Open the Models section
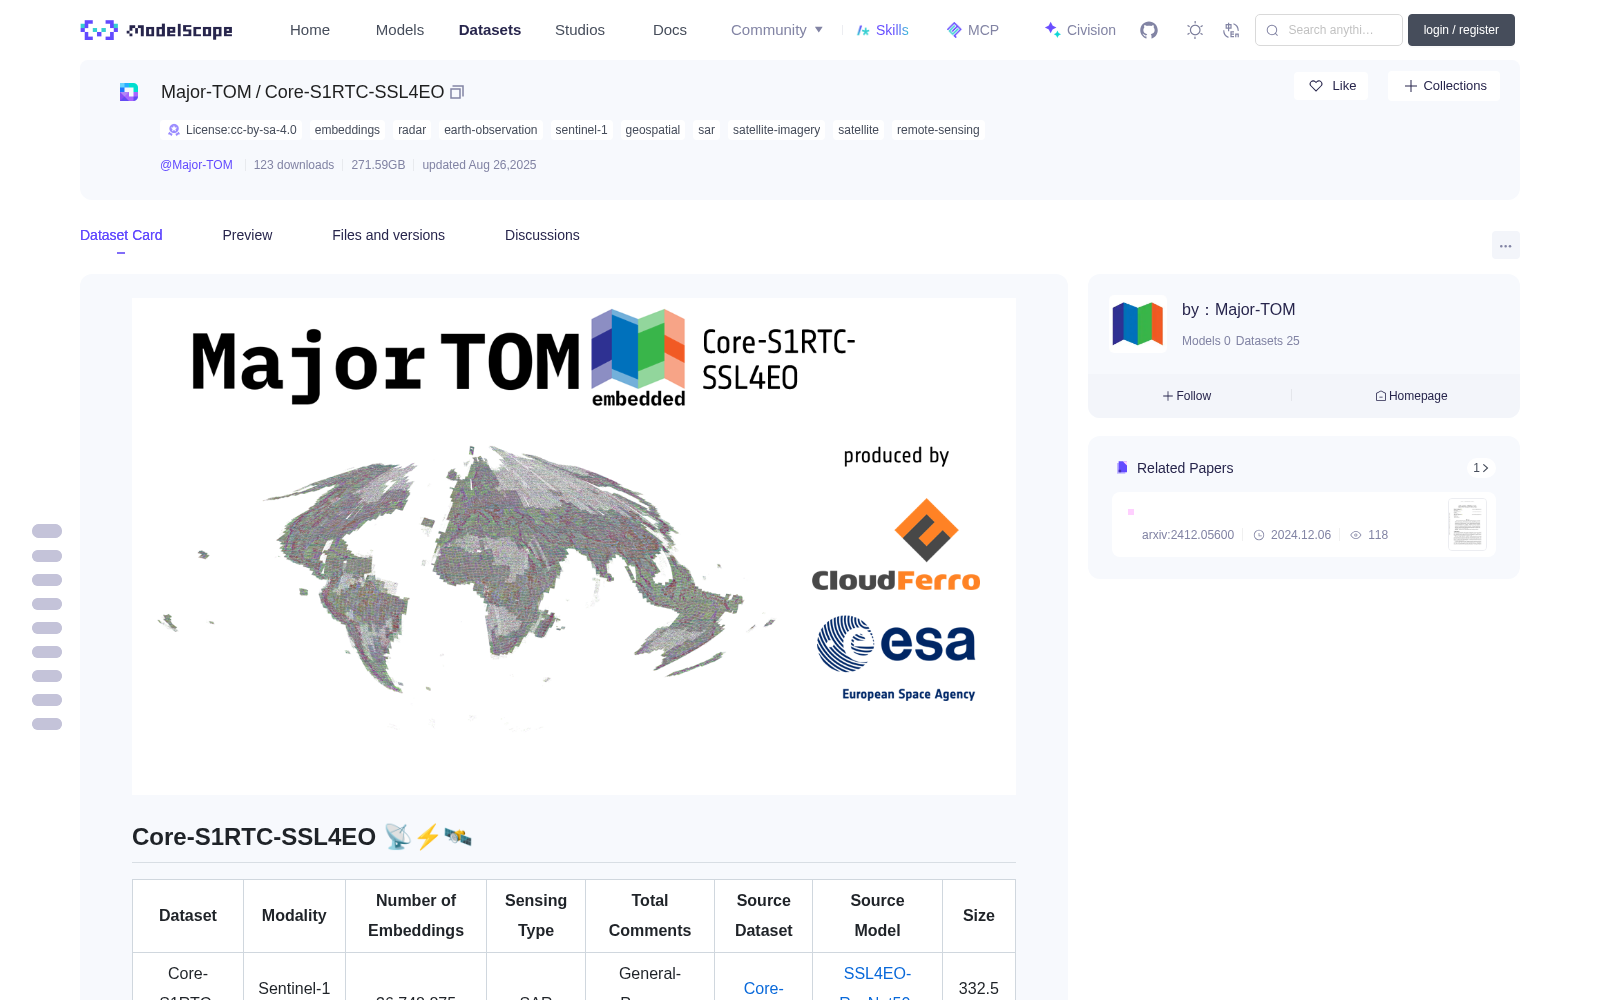This screenshot has height=1000, width=1600. 400,30
